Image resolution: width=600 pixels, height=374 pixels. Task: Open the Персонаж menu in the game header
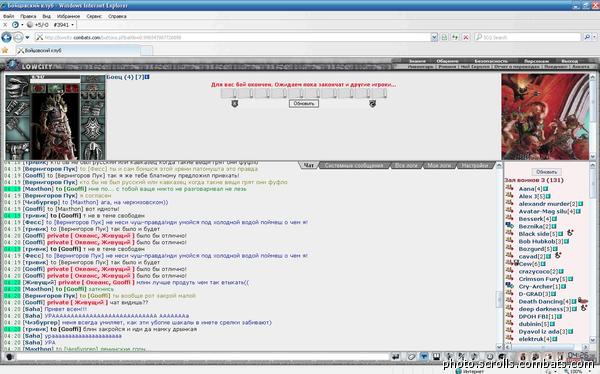coord(536,61)
